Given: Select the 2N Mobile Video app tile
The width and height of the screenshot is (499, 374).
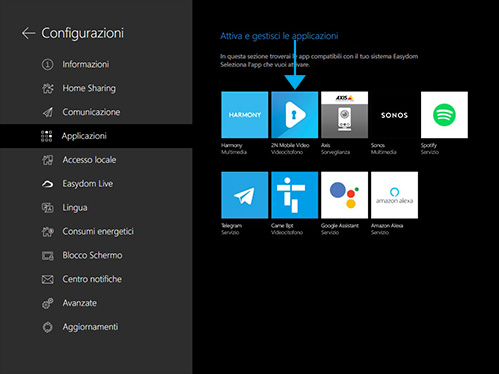Looking at the screenshot, I should (295, 115).
